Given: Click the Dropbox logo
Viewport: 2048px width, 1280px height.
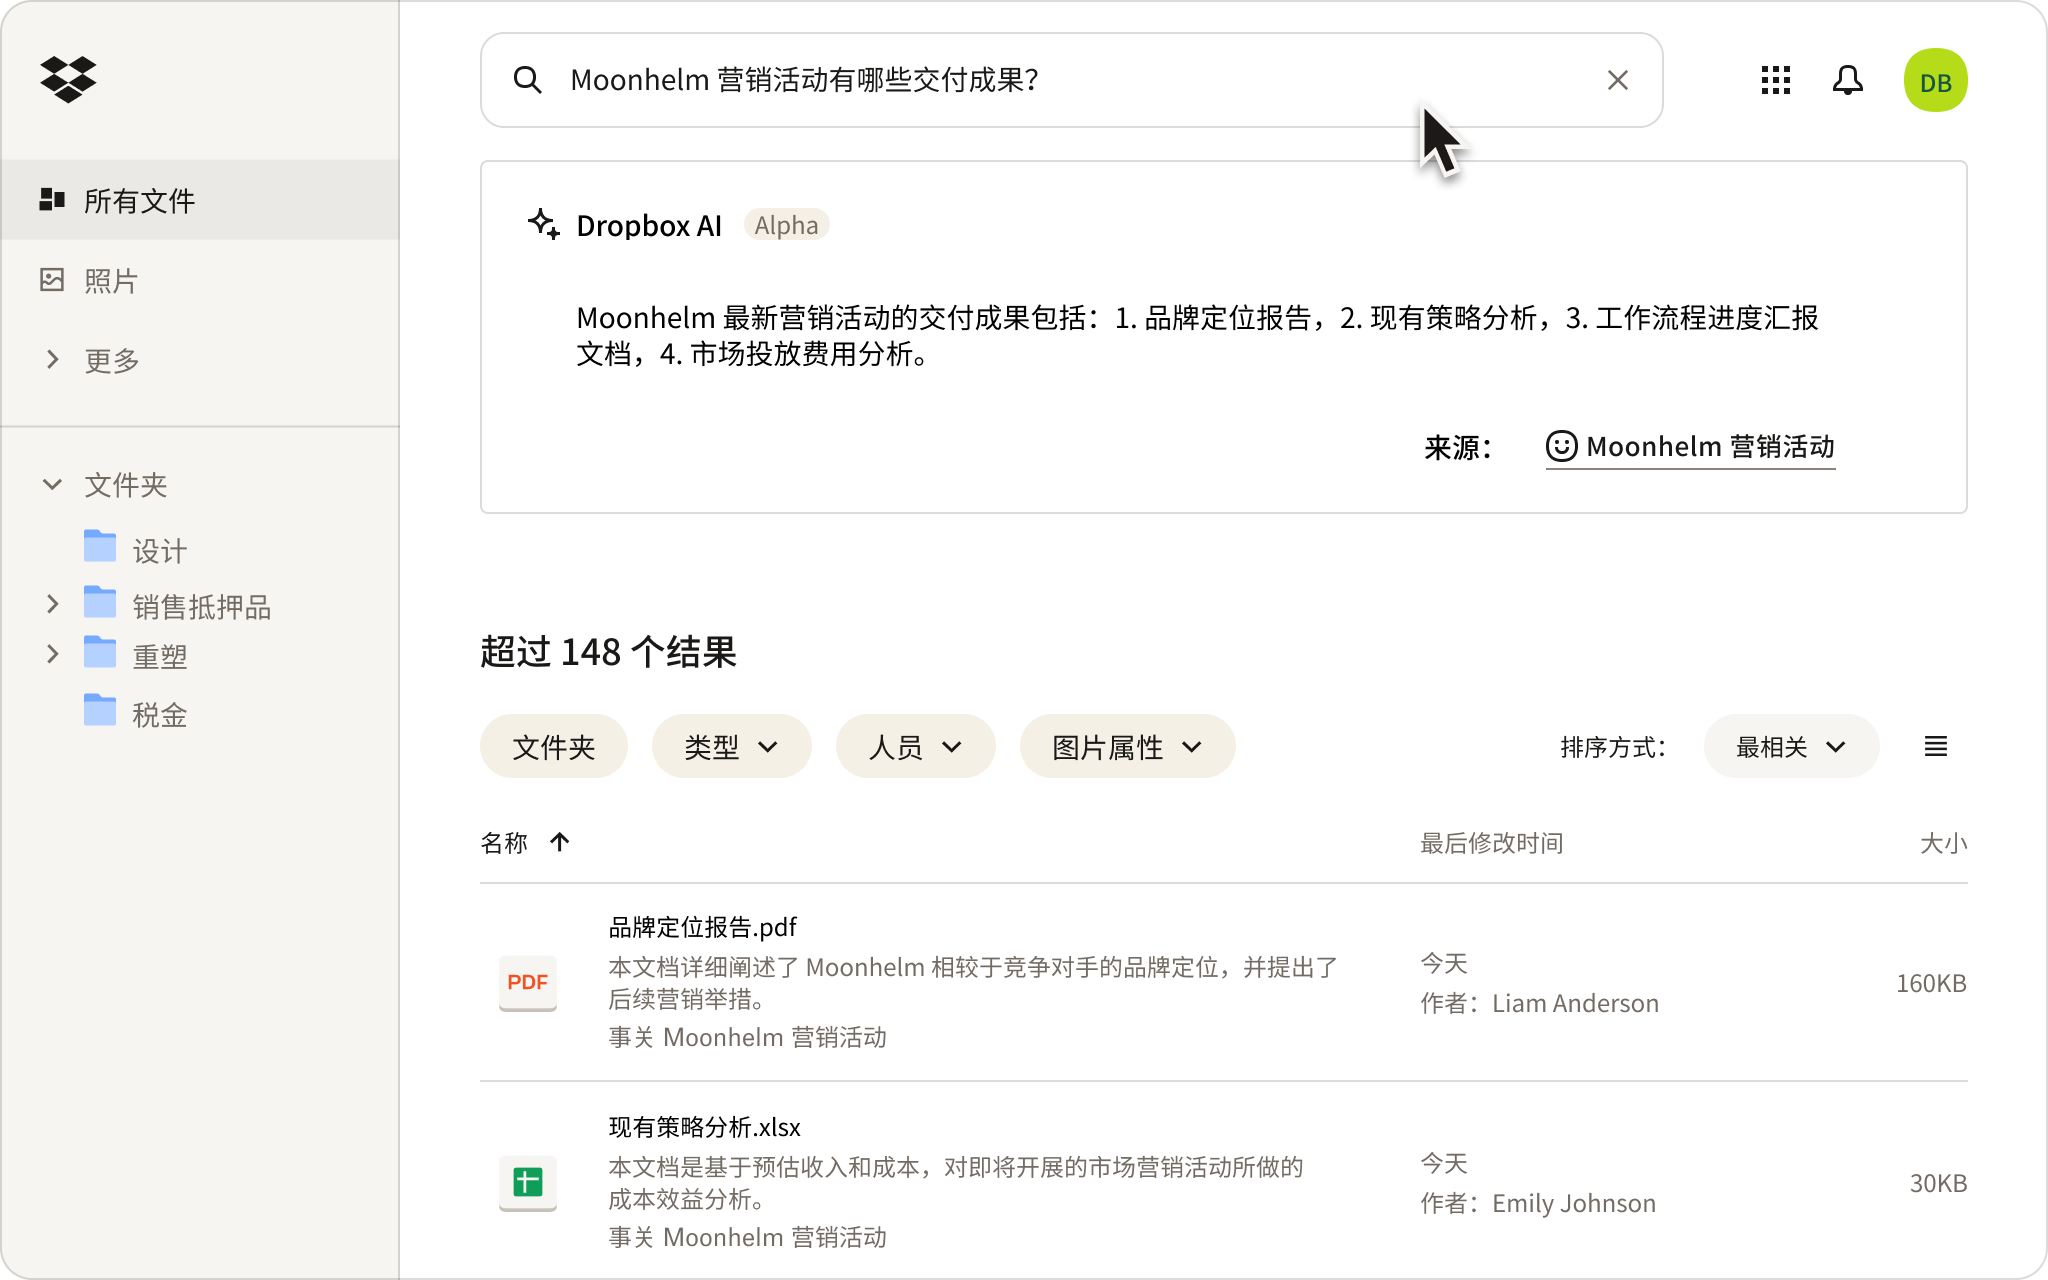Looking at the screenshot, I should [x=68, y=79].
